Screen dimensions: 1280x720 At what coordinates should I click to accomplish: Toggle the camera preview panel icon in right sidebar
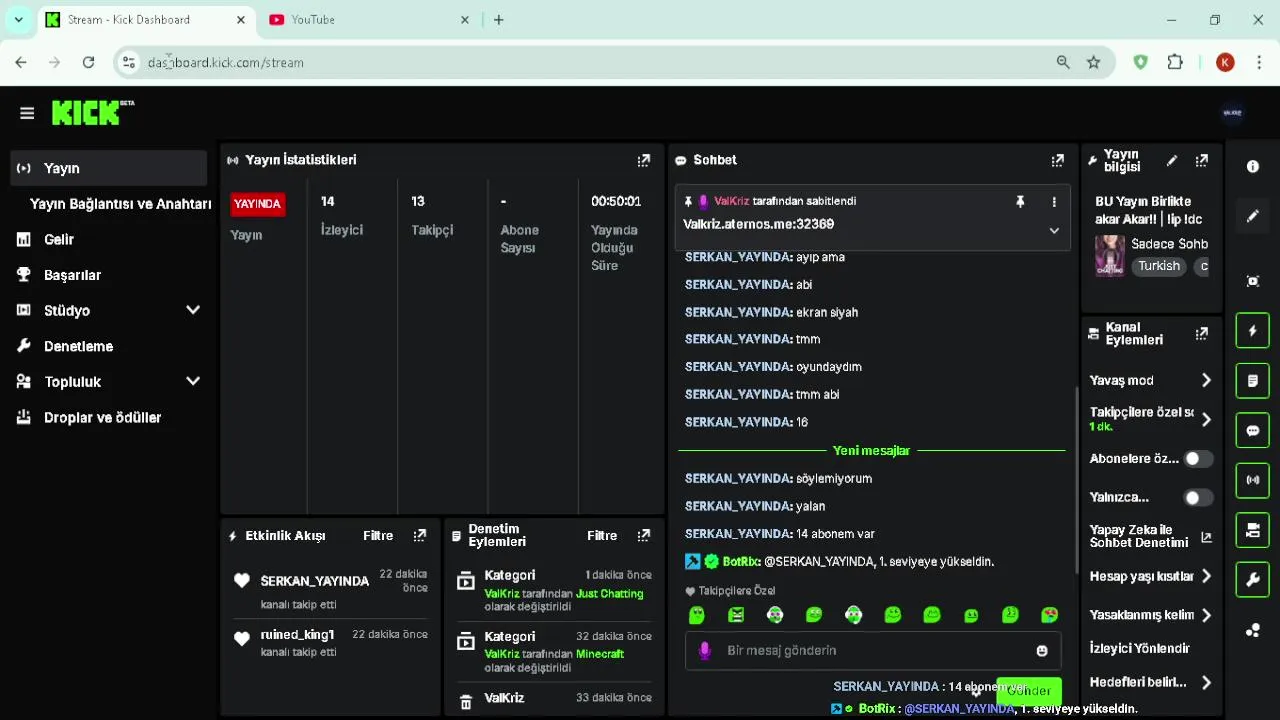(x=1253, y=530)
